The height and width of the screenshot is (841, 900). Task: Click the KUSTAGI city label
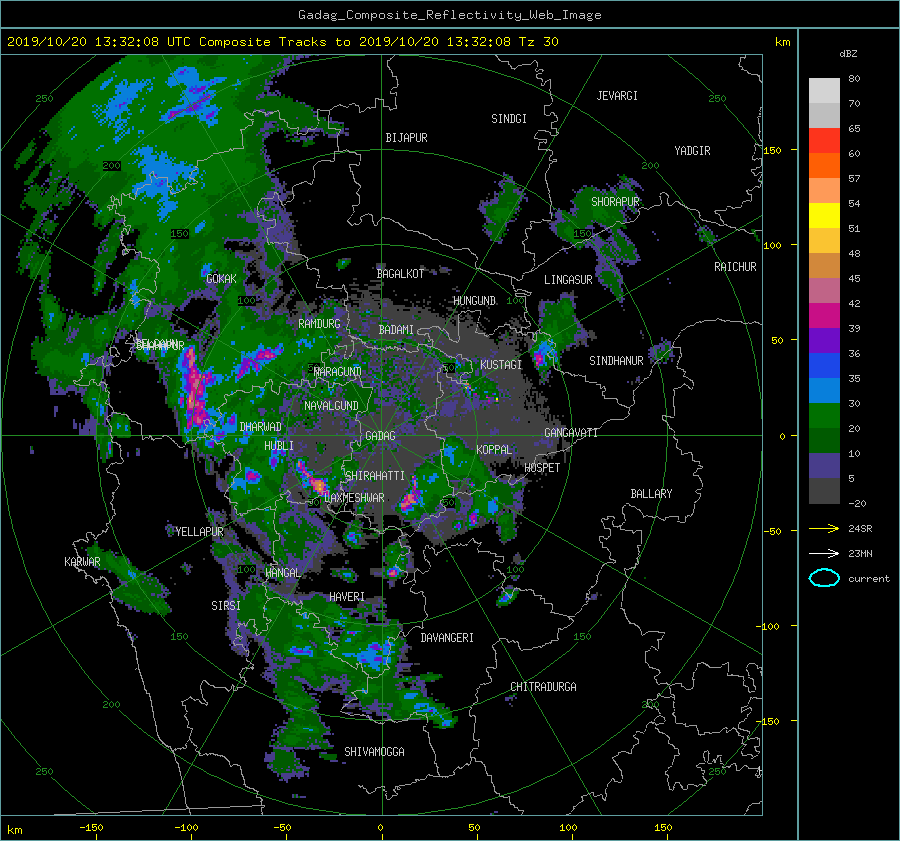pos(501,365)
